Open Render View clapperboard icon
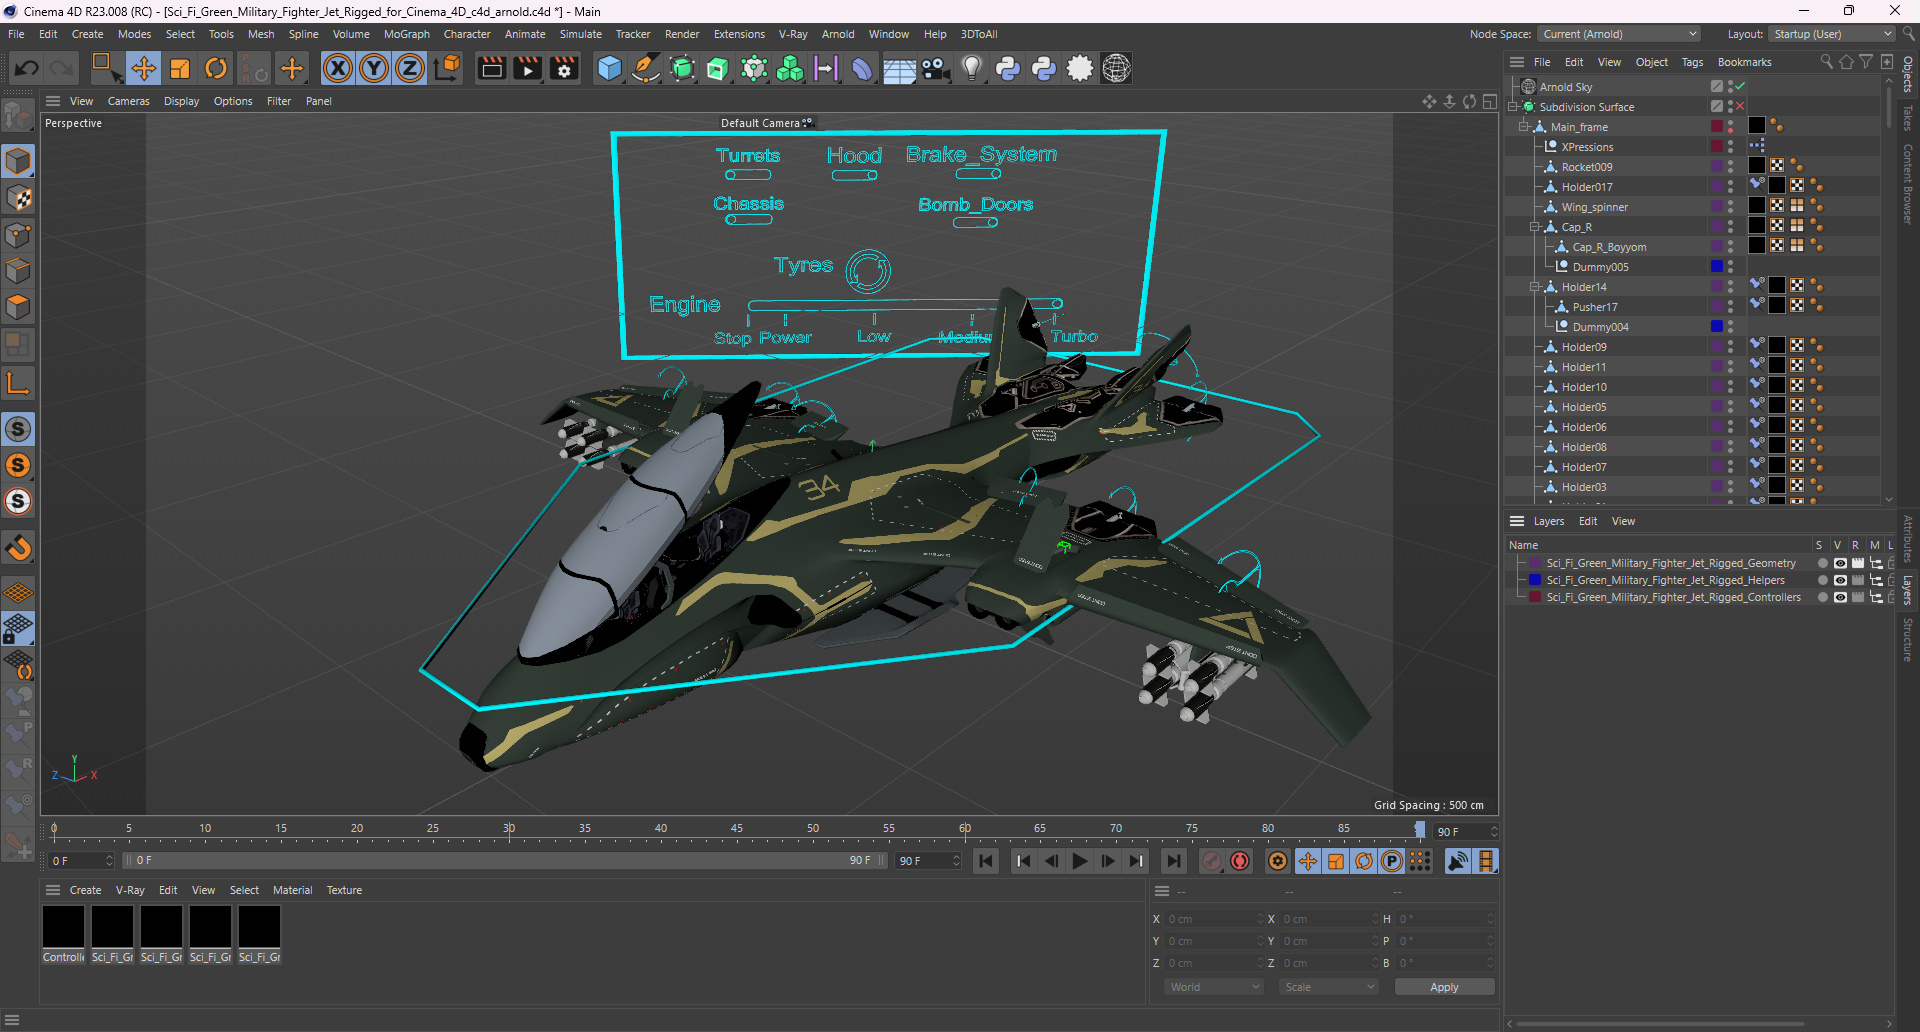Viewport: 1920px width, 1032px height. click(491, 68)
